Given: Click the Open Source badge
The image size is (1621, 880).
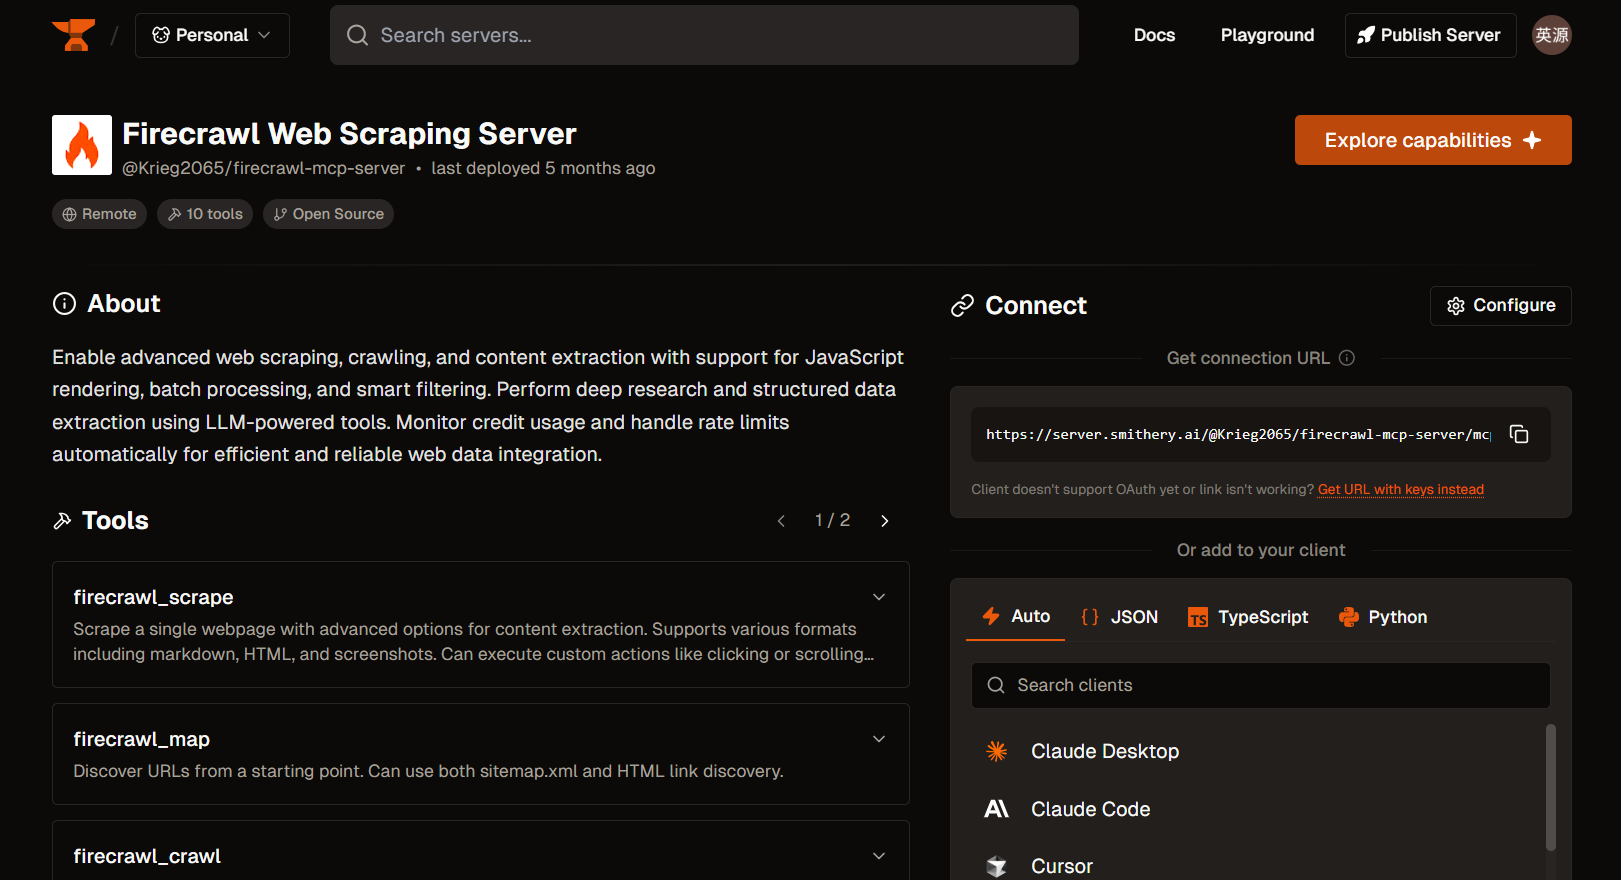Looking at the screenshot, I should tap(328, 214).
